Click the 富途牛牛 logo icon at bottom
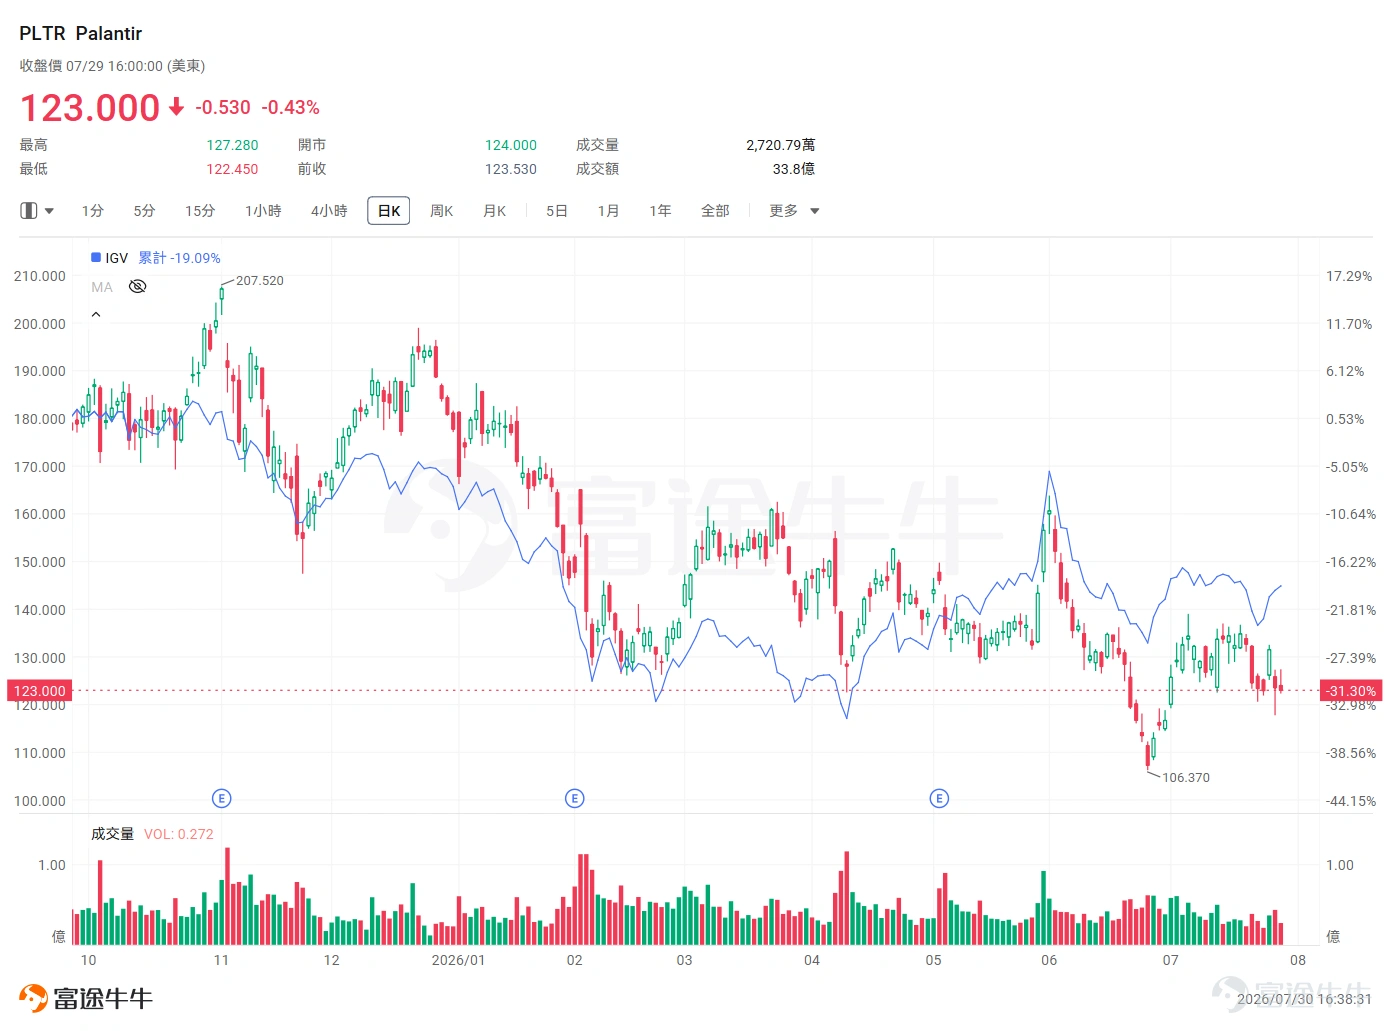Viewport: 1392px width, 1031px height. [34, 998]
